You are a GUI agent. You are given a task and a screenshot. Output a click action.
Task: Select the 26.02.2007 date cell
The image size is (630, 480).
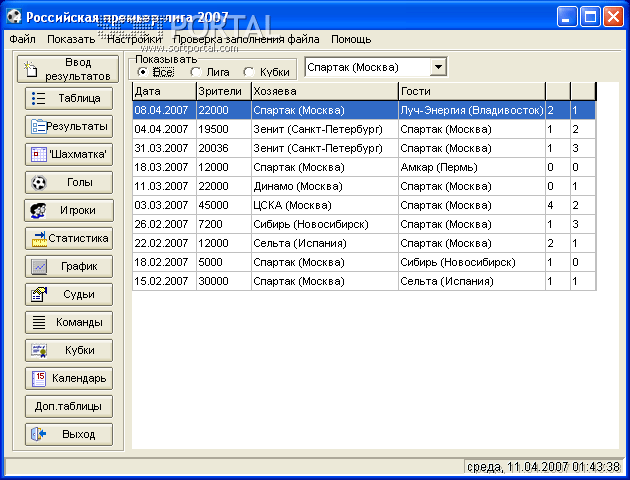pos(164,224)
